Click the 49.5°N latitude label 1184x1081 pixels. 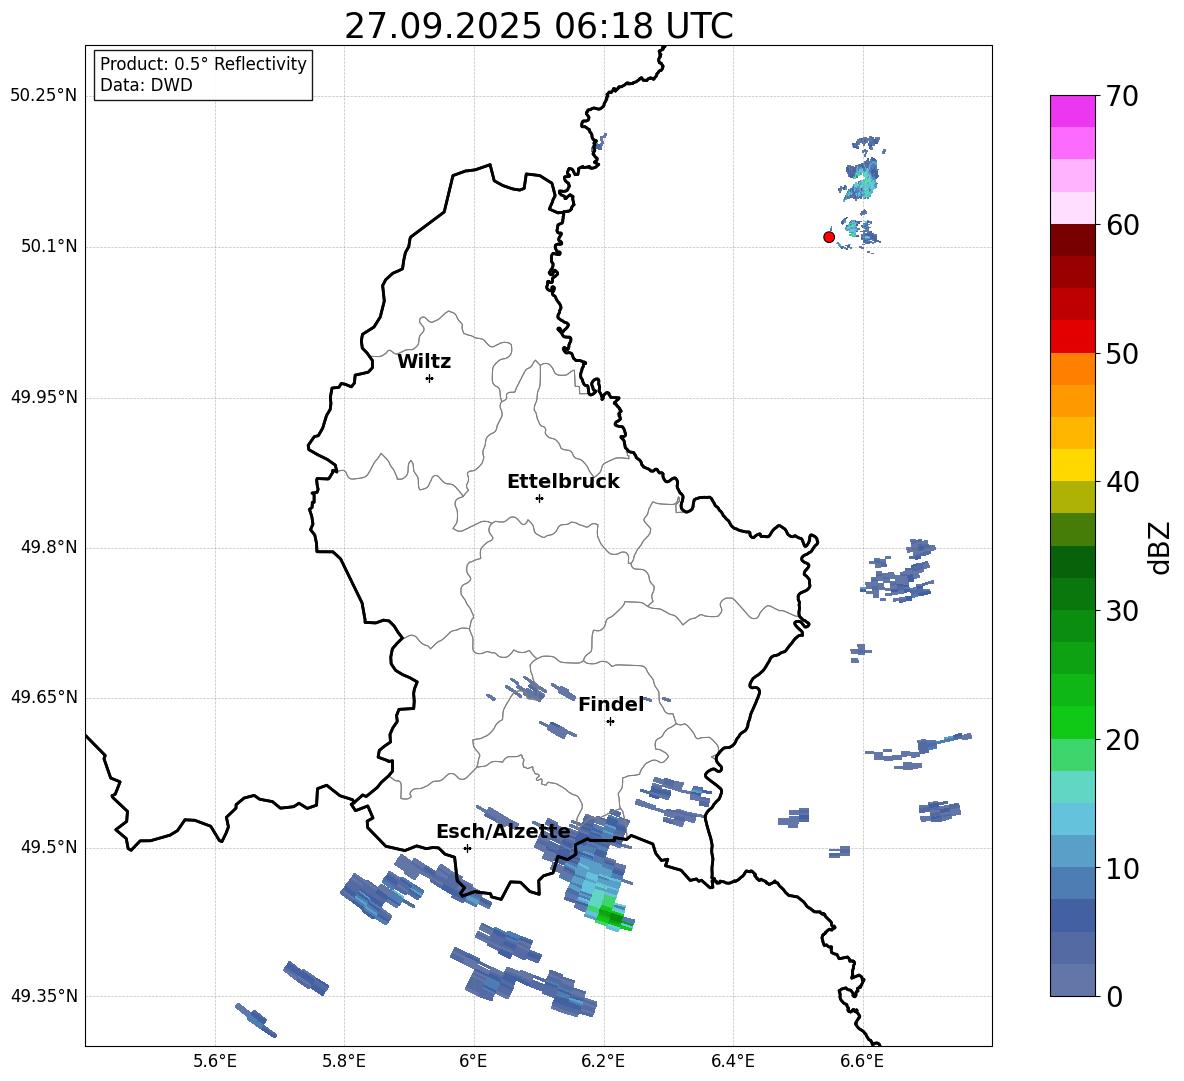coord(49,847)
